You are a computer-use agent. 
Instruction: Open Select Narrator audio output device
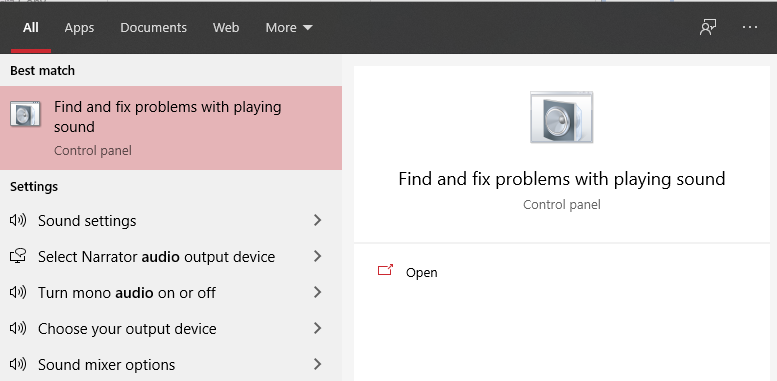171,257
